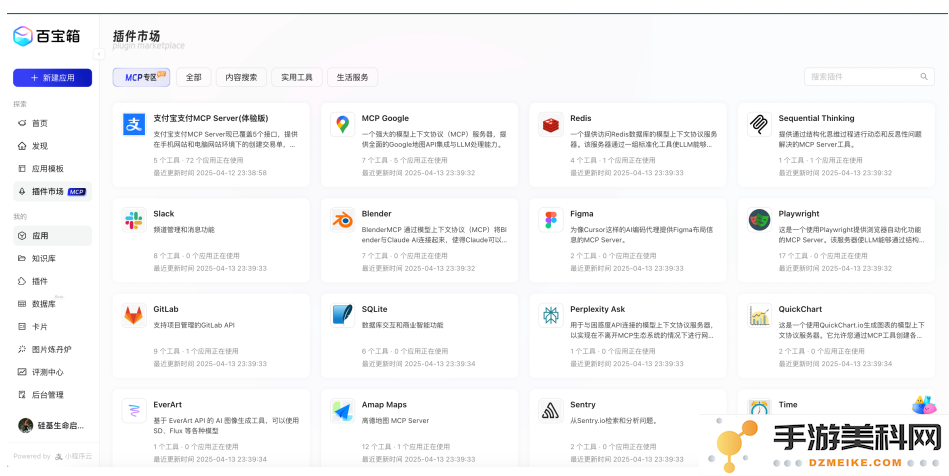Open the MCP Google maps pin icon
Screen dimensions: 949x476
pos(343,124)
